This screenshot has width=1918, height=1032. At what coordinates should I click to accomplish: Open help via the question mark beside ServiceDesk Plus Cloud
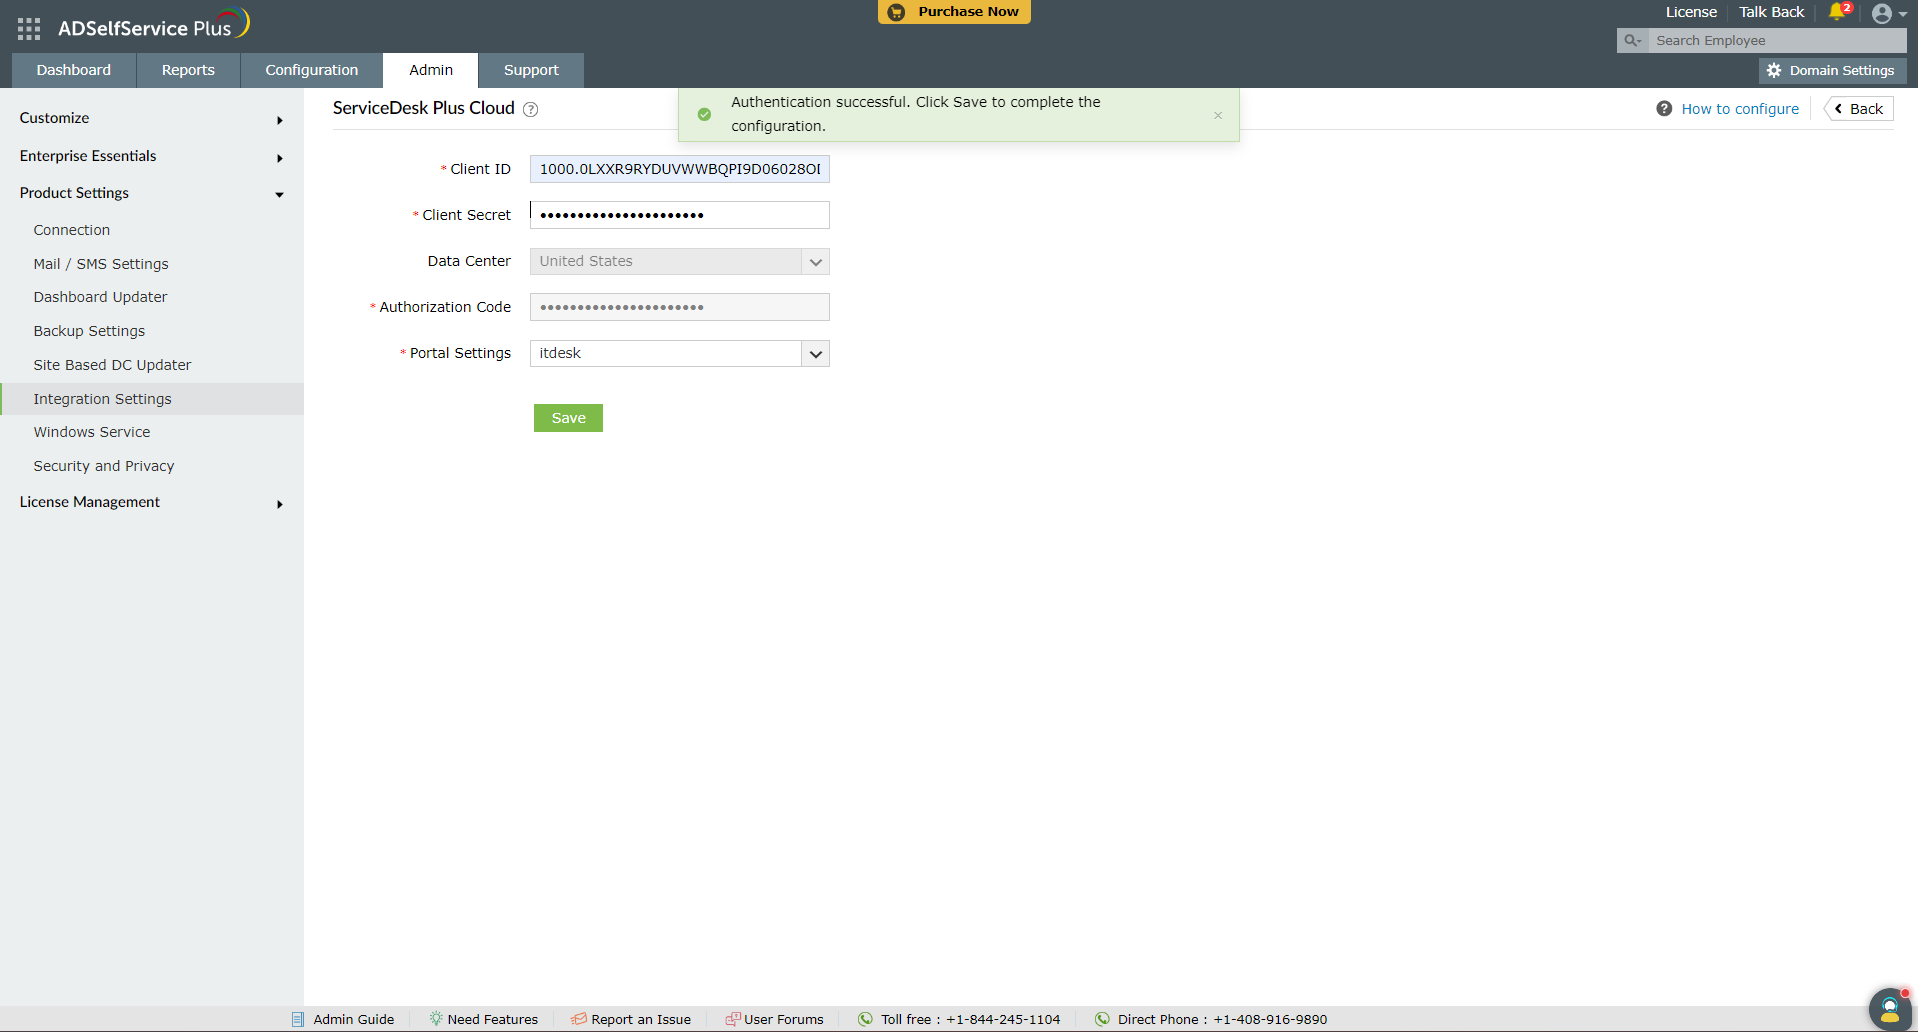531,110
